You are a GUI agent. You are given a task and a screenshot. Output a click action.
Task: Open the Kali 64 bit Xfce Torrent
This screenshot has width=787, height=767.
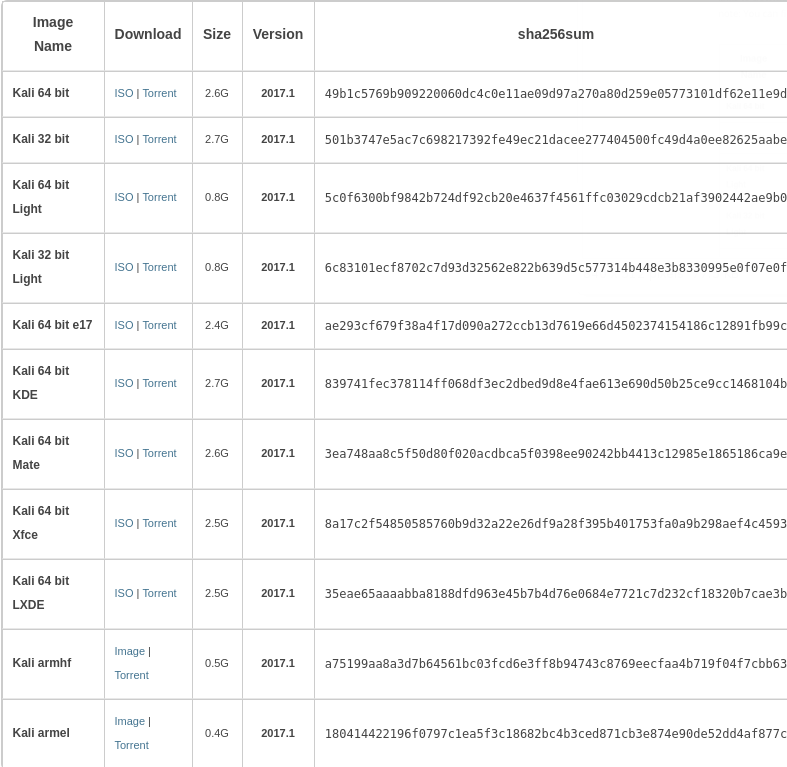tap(160, 524)
